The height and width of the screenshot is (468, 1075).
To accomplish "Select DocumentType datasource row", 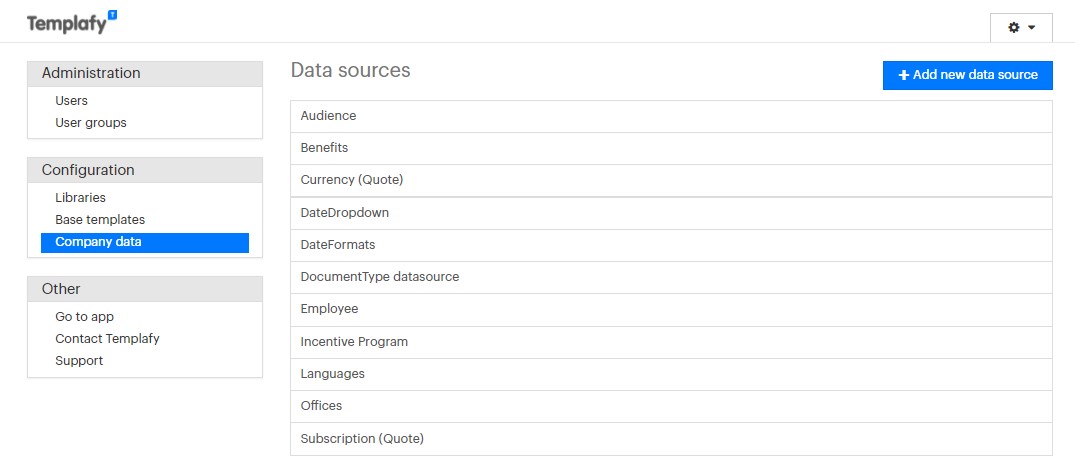I will (x=379, y=277).
